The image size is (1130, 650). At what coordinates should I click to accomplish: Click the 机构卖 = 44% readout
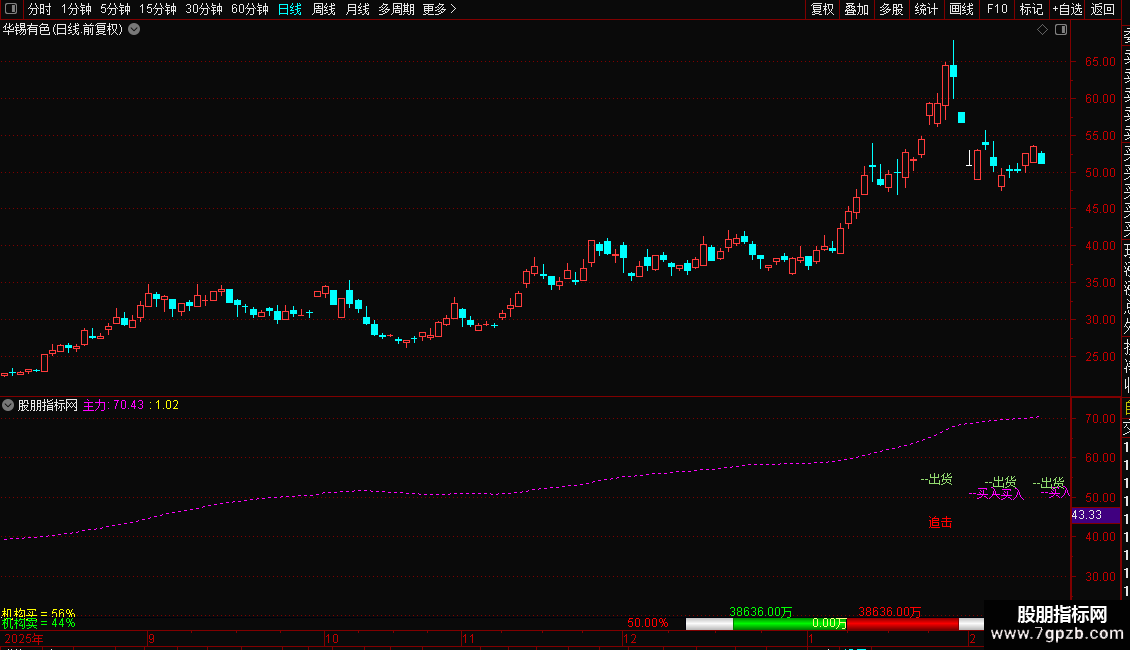click(x=38, y=623)
